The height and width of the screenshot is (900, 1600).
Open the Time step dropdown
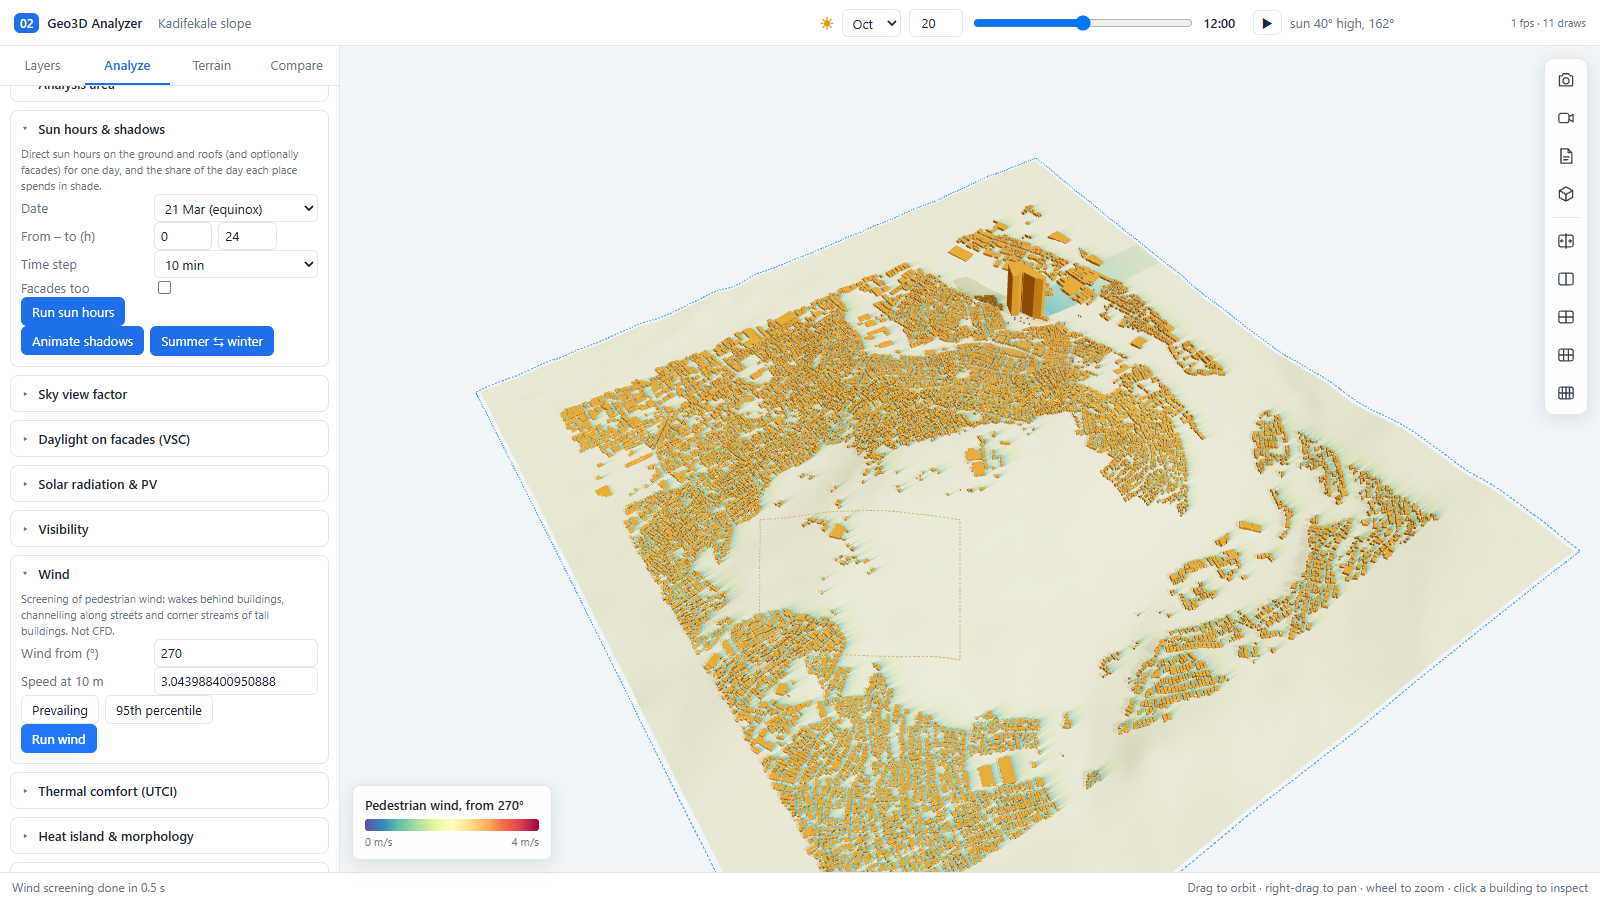pos(236,264)
